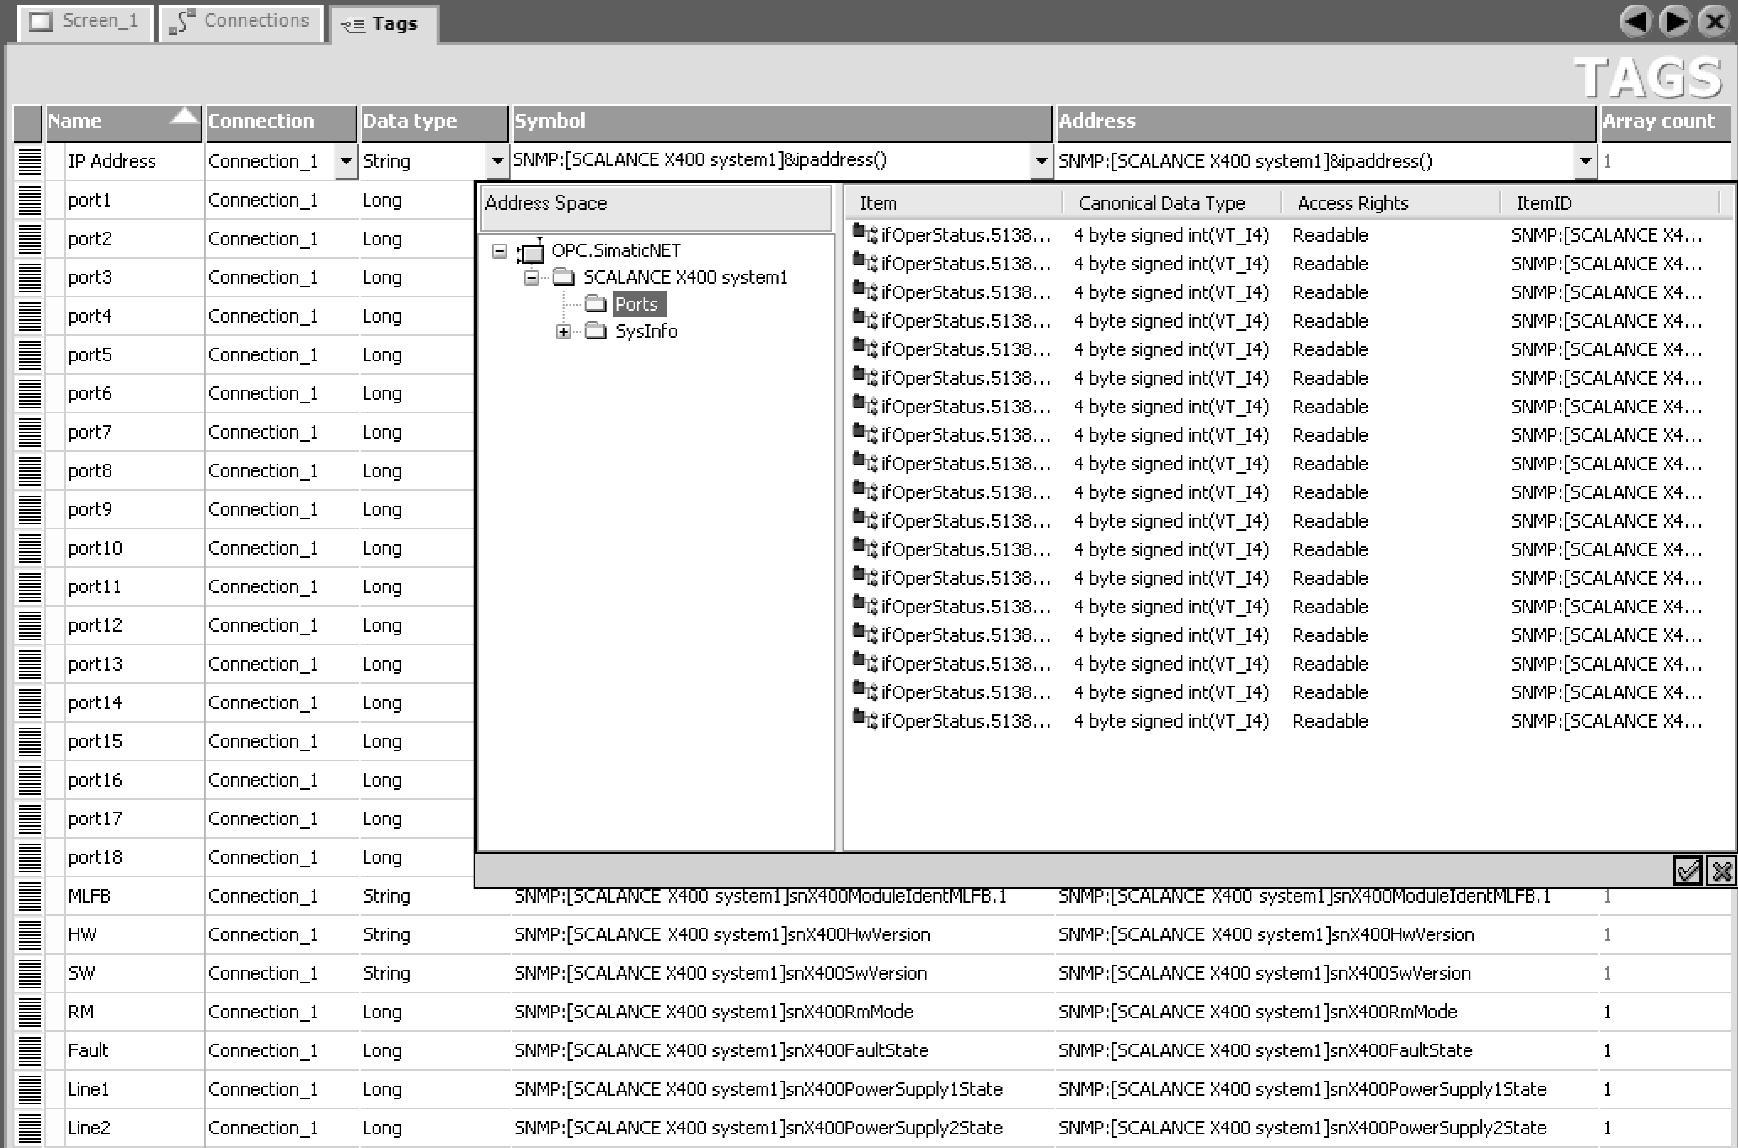Click the String data type of HW
The height and width of the screenshot is (1148, 1738).
[x=433, y=935]
